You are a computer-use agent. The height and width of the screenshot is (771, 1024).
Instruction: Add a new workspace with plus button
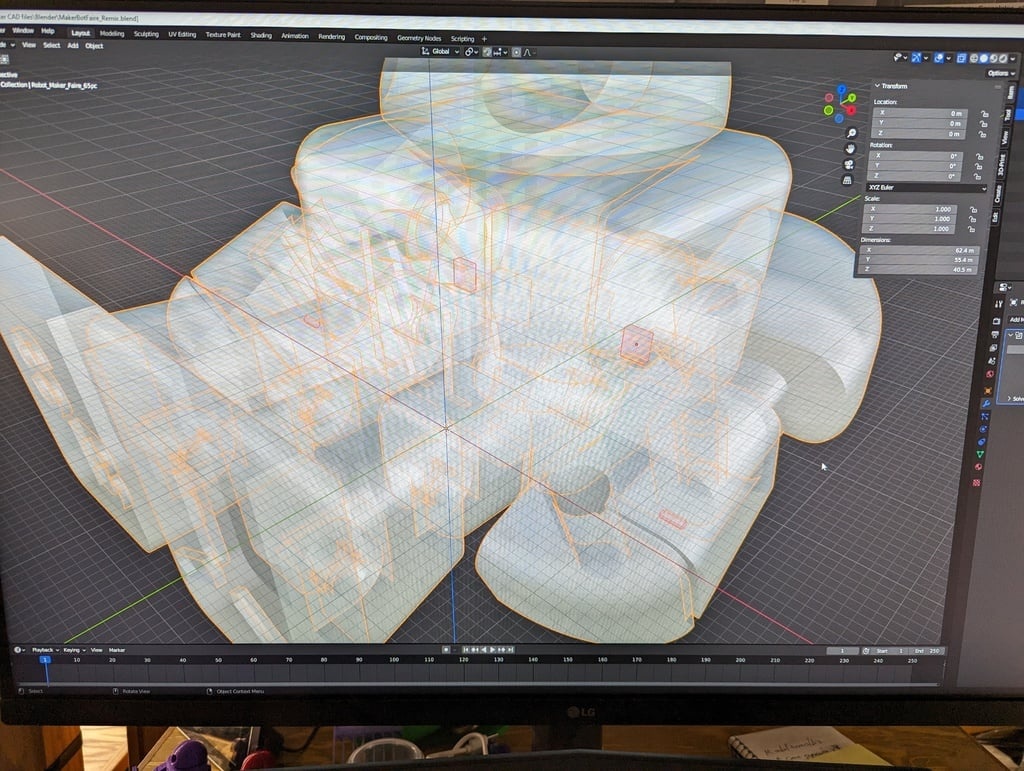pyautogui.click(x=484, y=39)
